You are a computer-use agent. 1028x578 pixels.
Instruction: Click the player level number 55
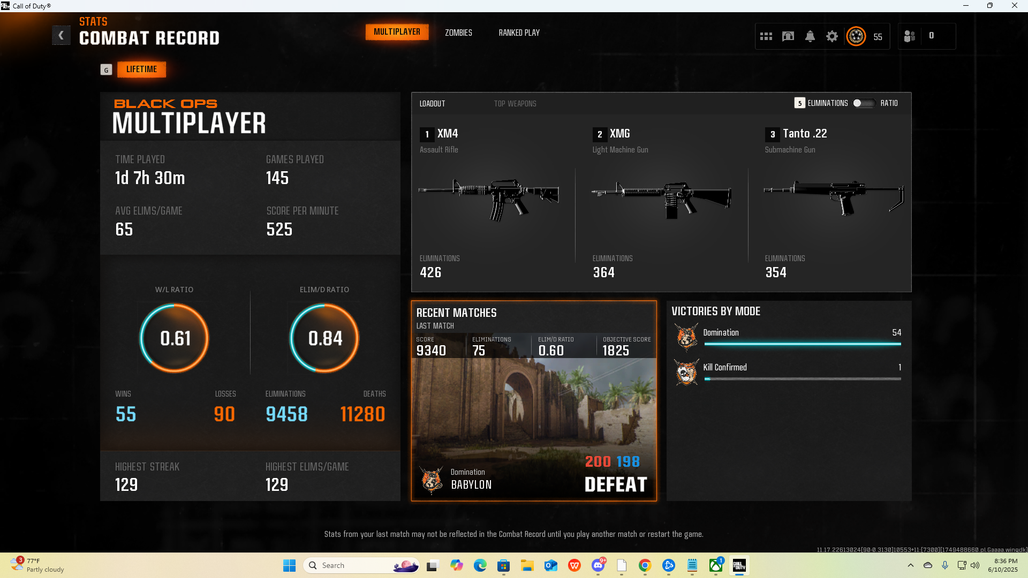[877, 37]
